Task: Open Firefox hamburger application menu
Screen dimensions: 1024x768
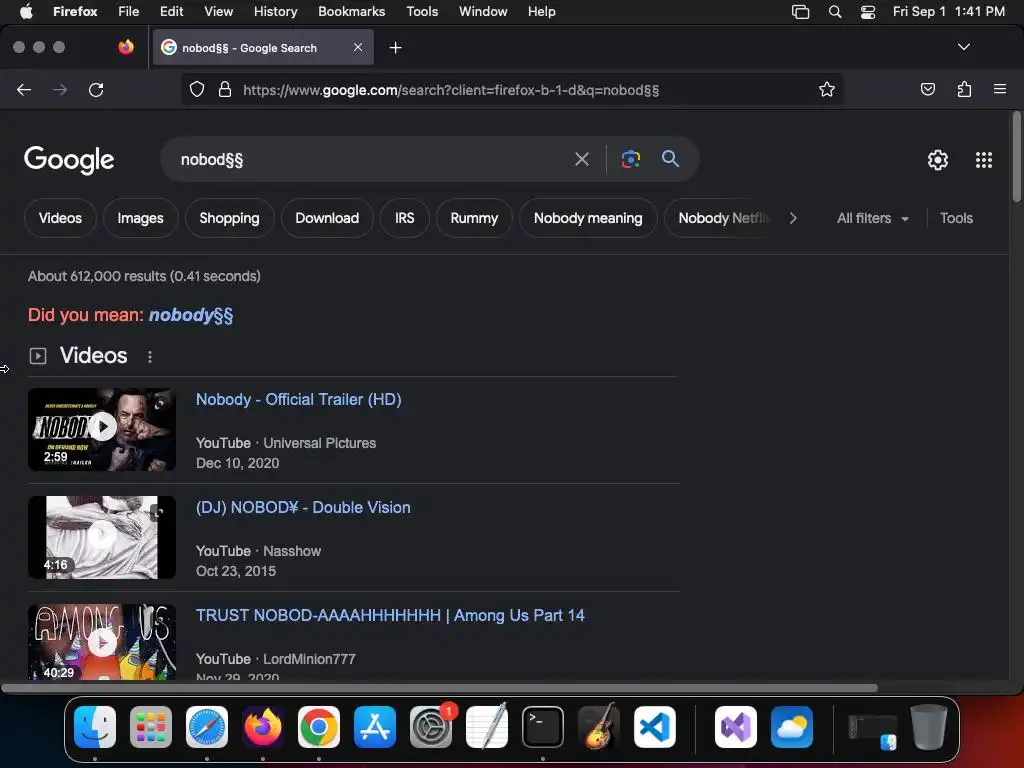Action: [x=1000, y=89]
